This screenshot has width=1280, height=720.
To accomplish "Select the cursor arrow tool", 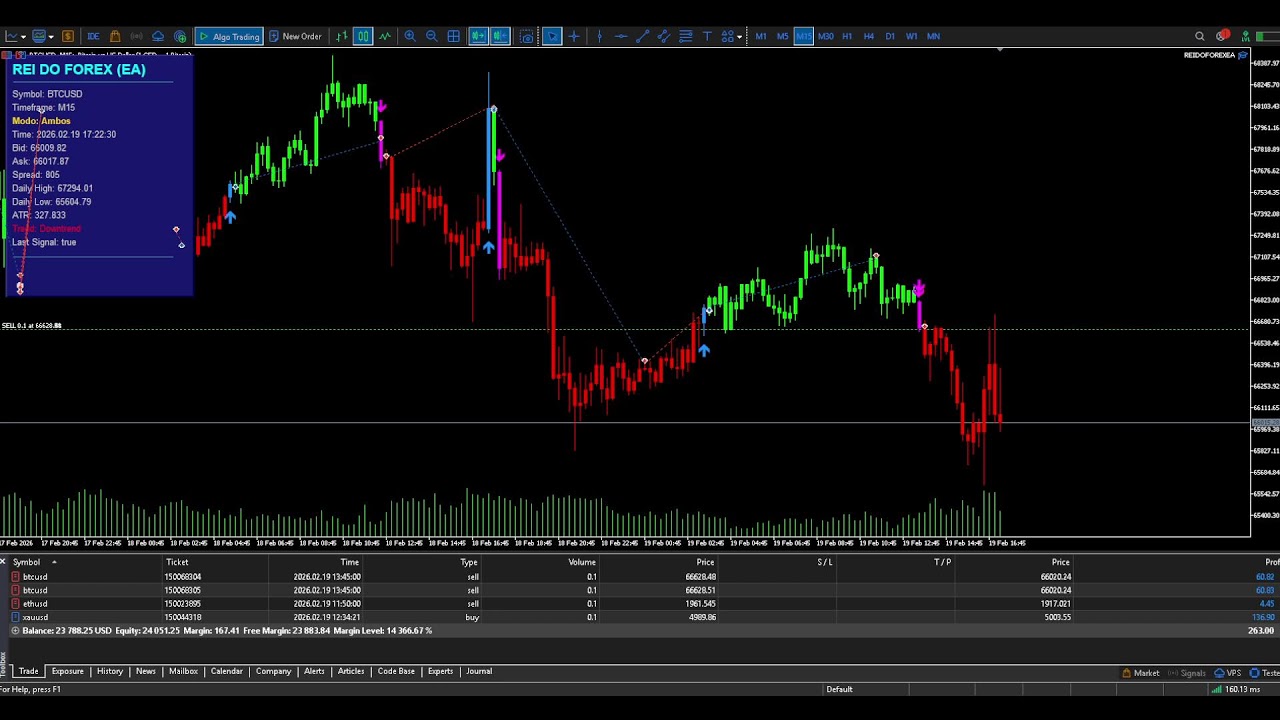I will [552, 36].
